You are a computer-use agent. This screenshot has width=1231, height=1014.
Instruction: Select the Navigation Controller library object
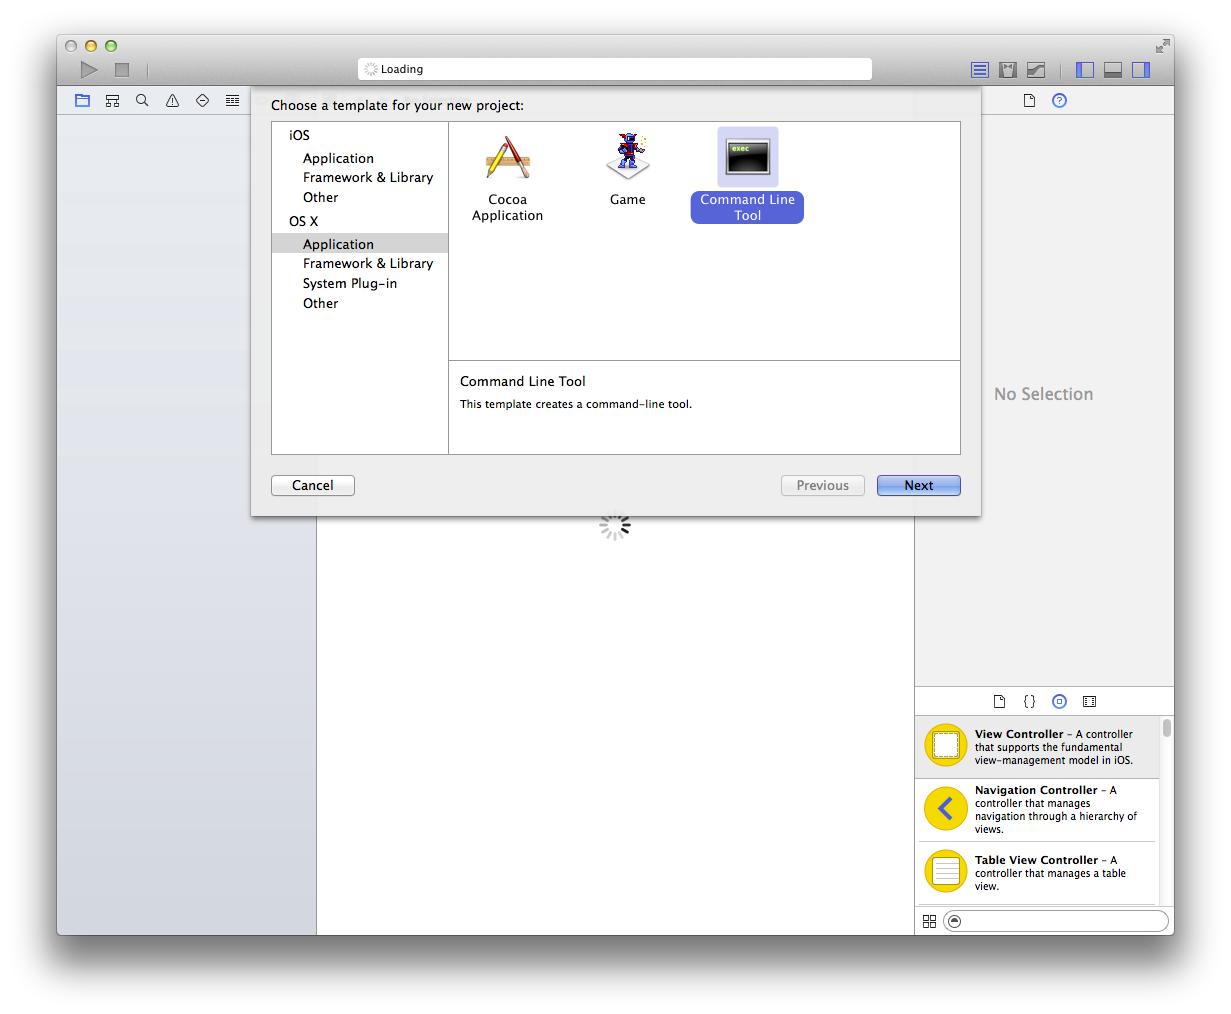(1037, 810)
